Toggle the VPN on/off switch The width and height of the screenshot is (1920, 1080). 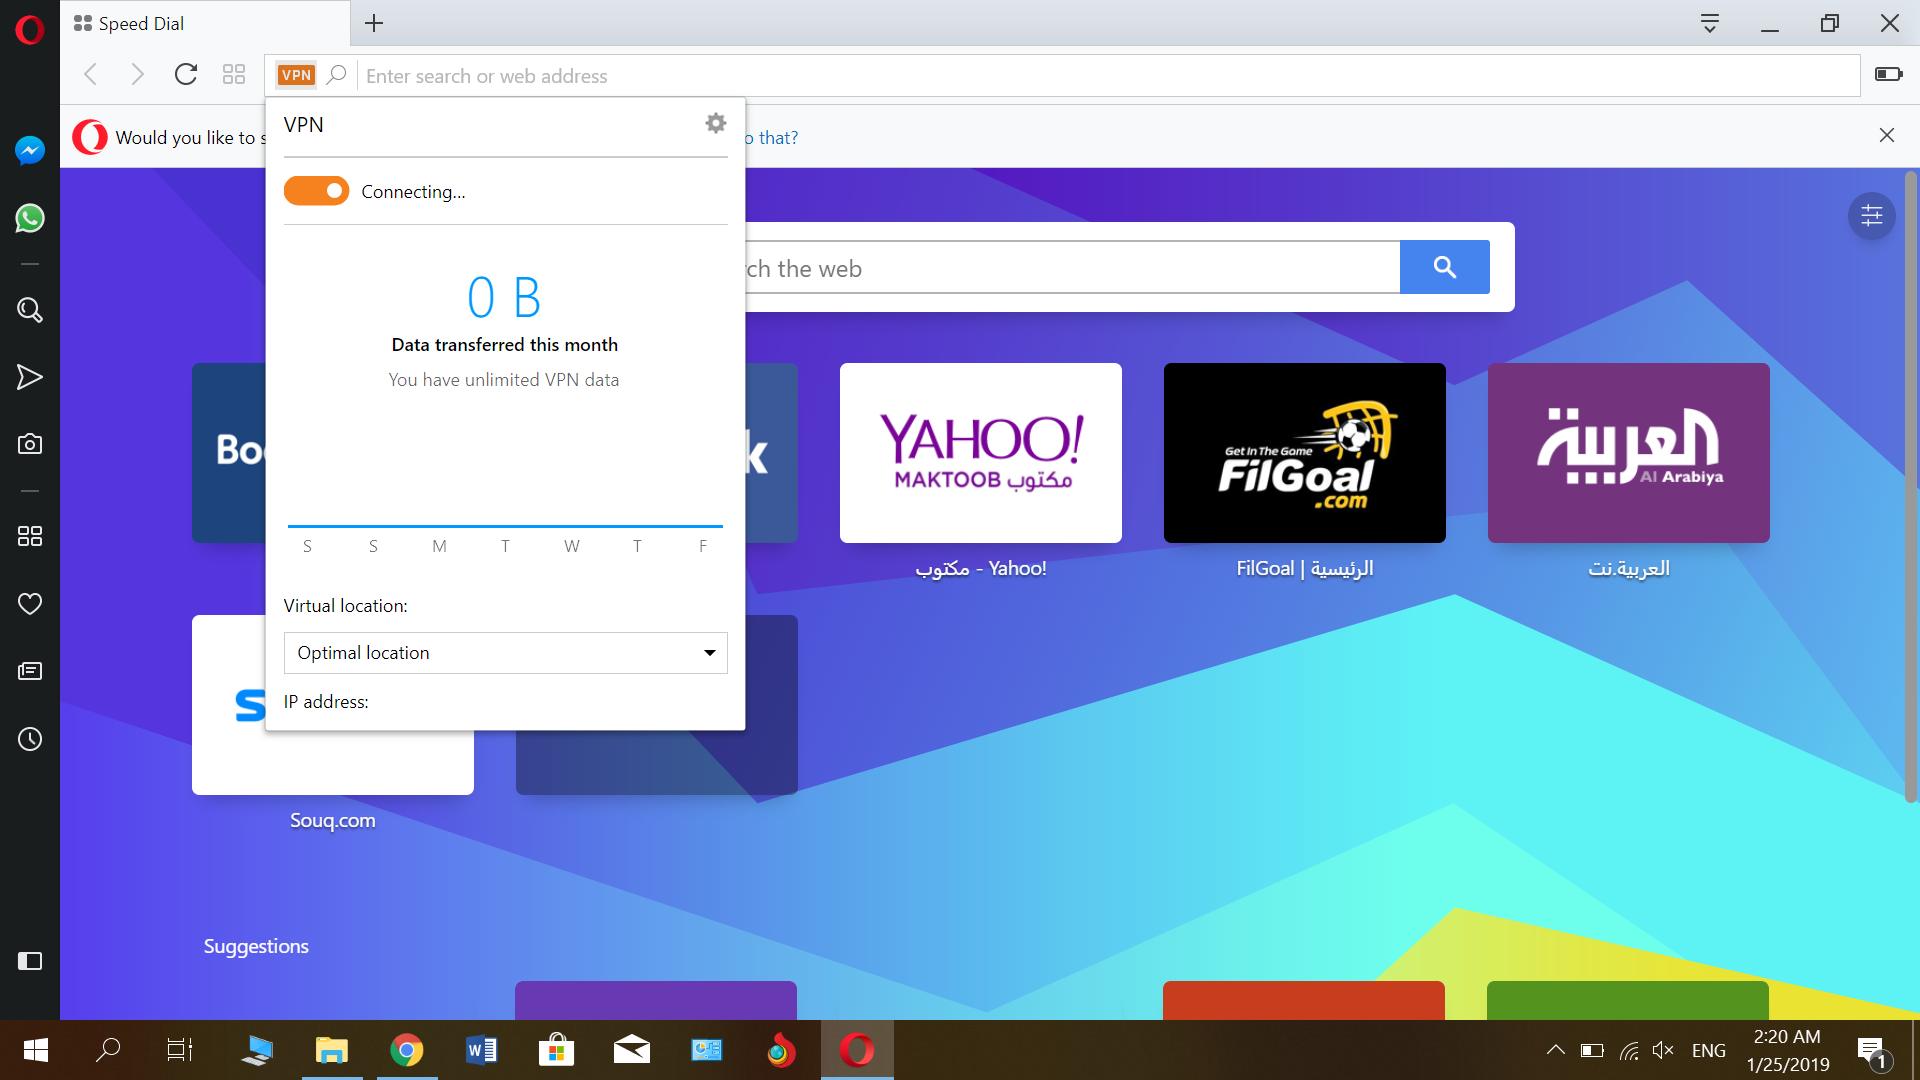point(316,190)
